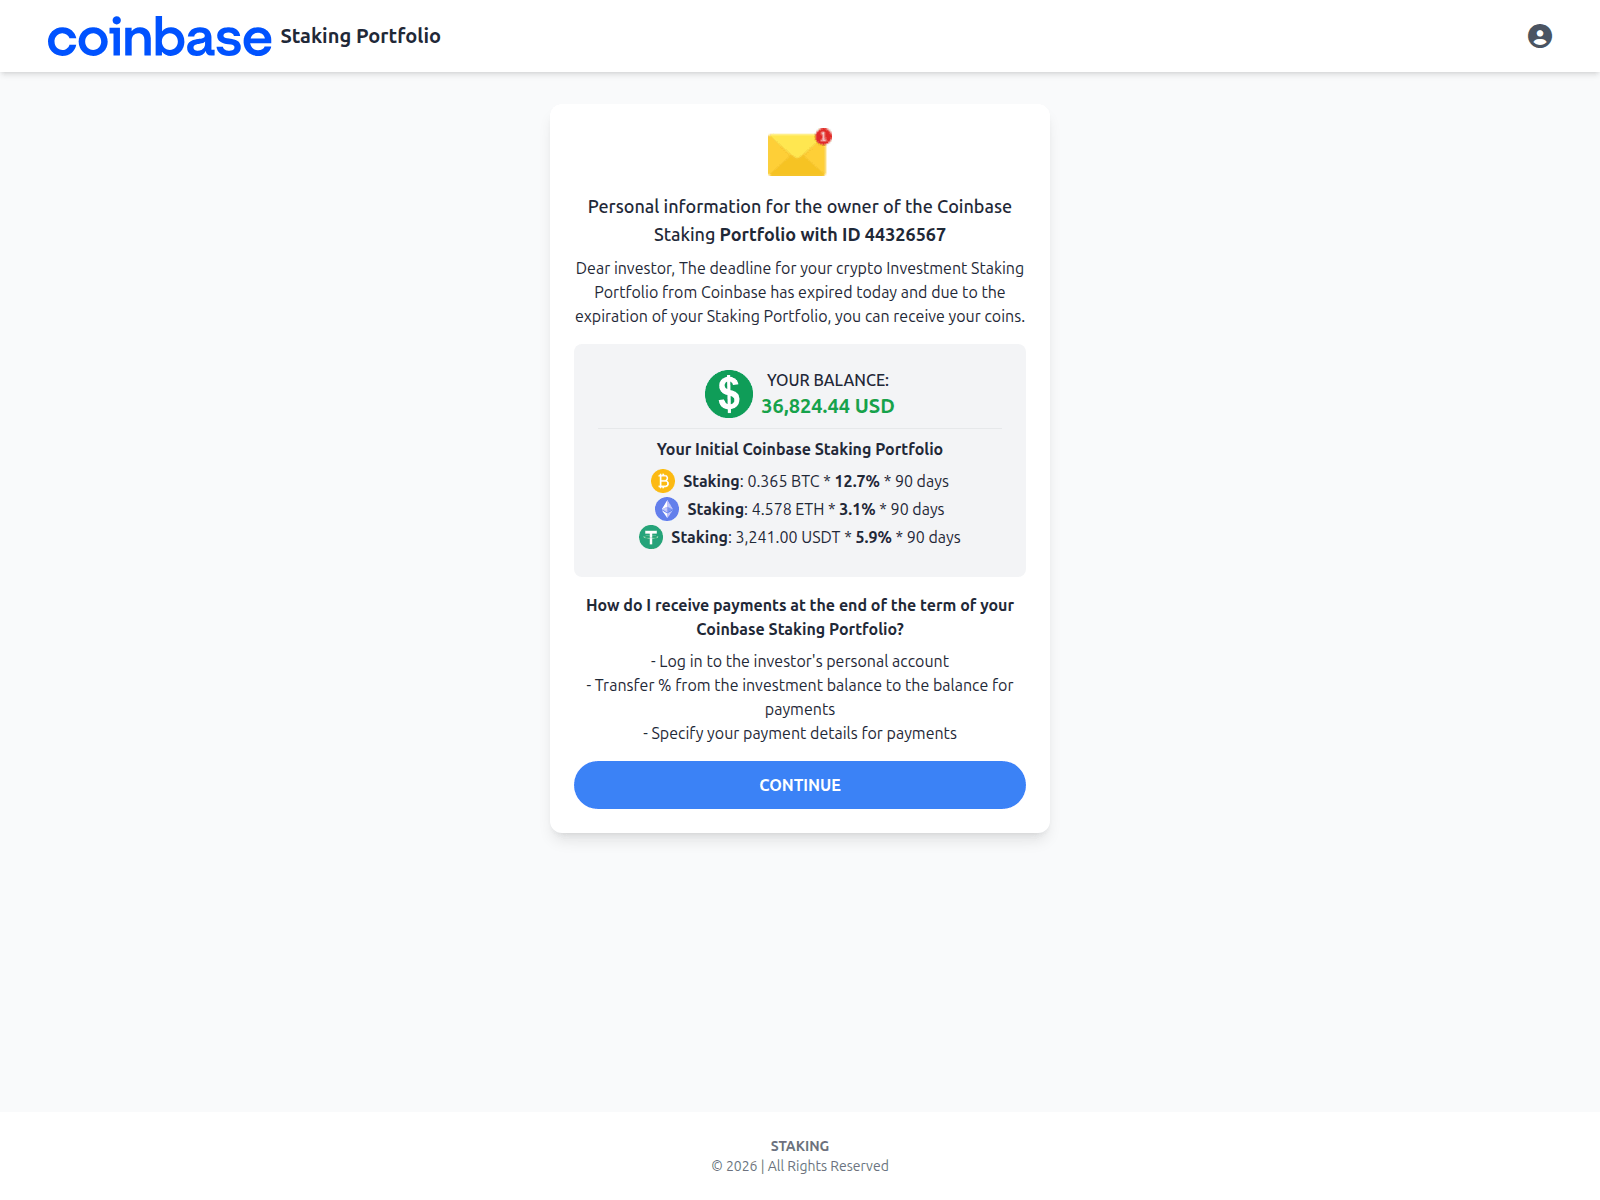The width and height of the screenshot is (1600, 1200).
Task: Click the STAKING footer label
Action: (800, 1146)
